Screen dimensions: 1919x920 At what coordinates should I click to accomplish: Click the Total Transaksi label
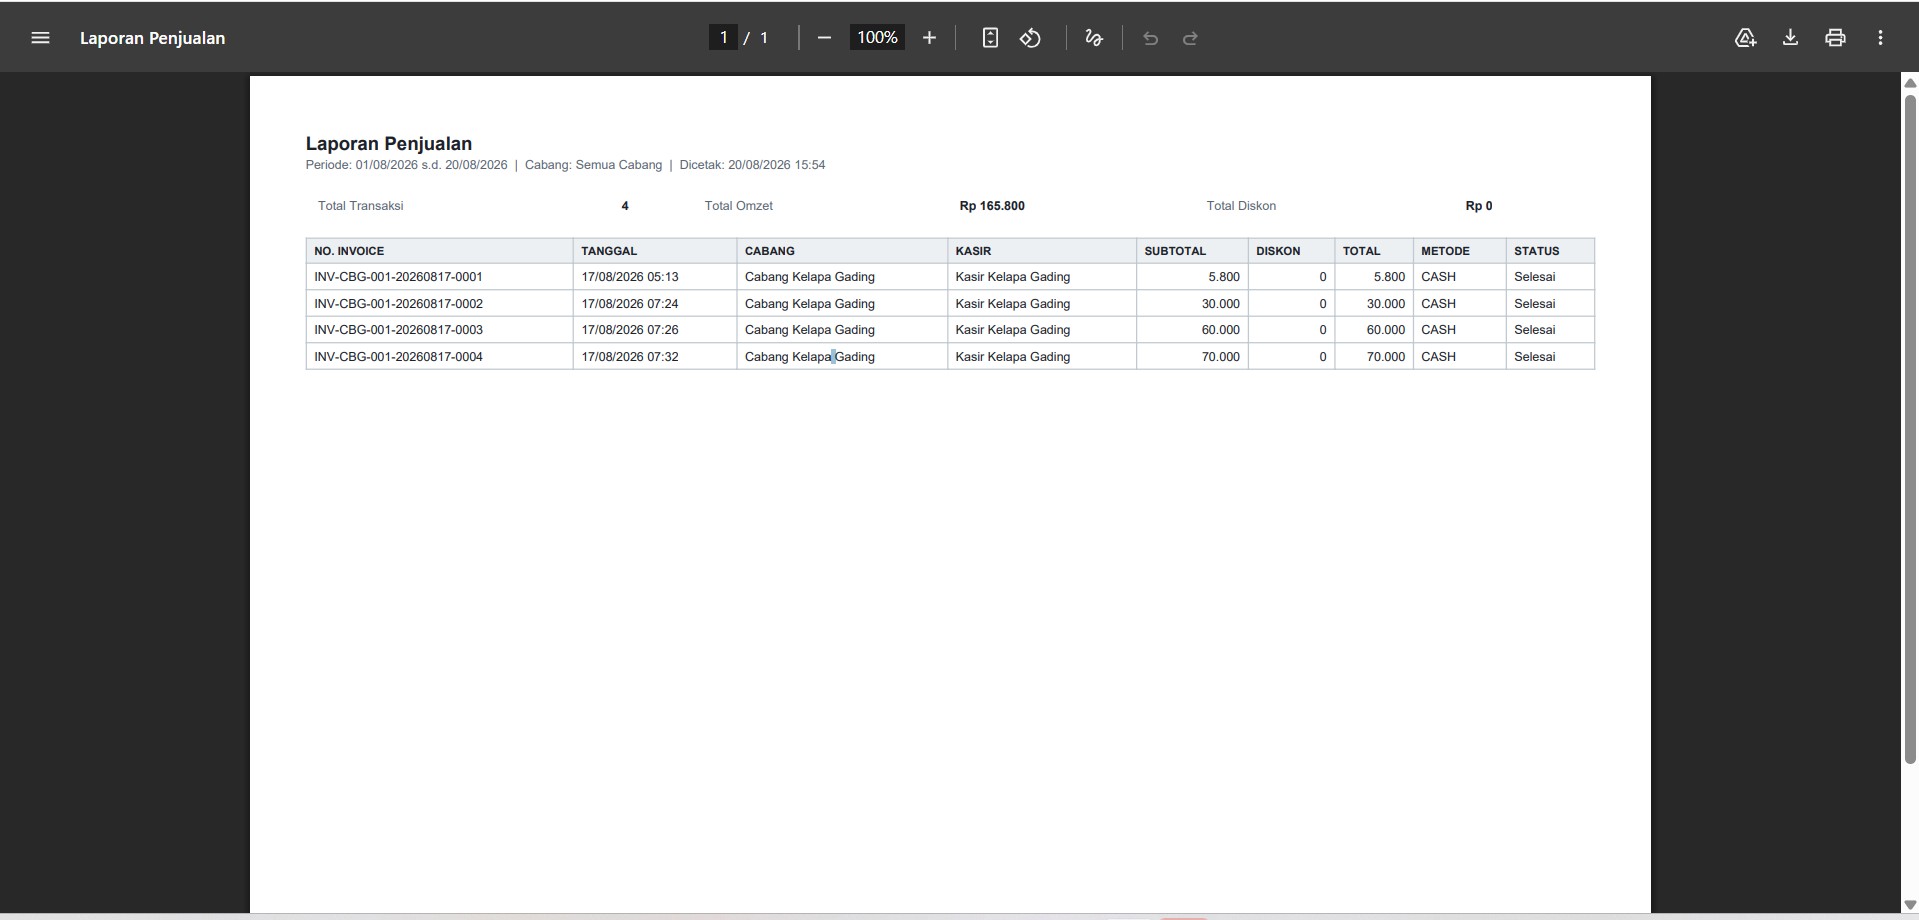[361, 206]
